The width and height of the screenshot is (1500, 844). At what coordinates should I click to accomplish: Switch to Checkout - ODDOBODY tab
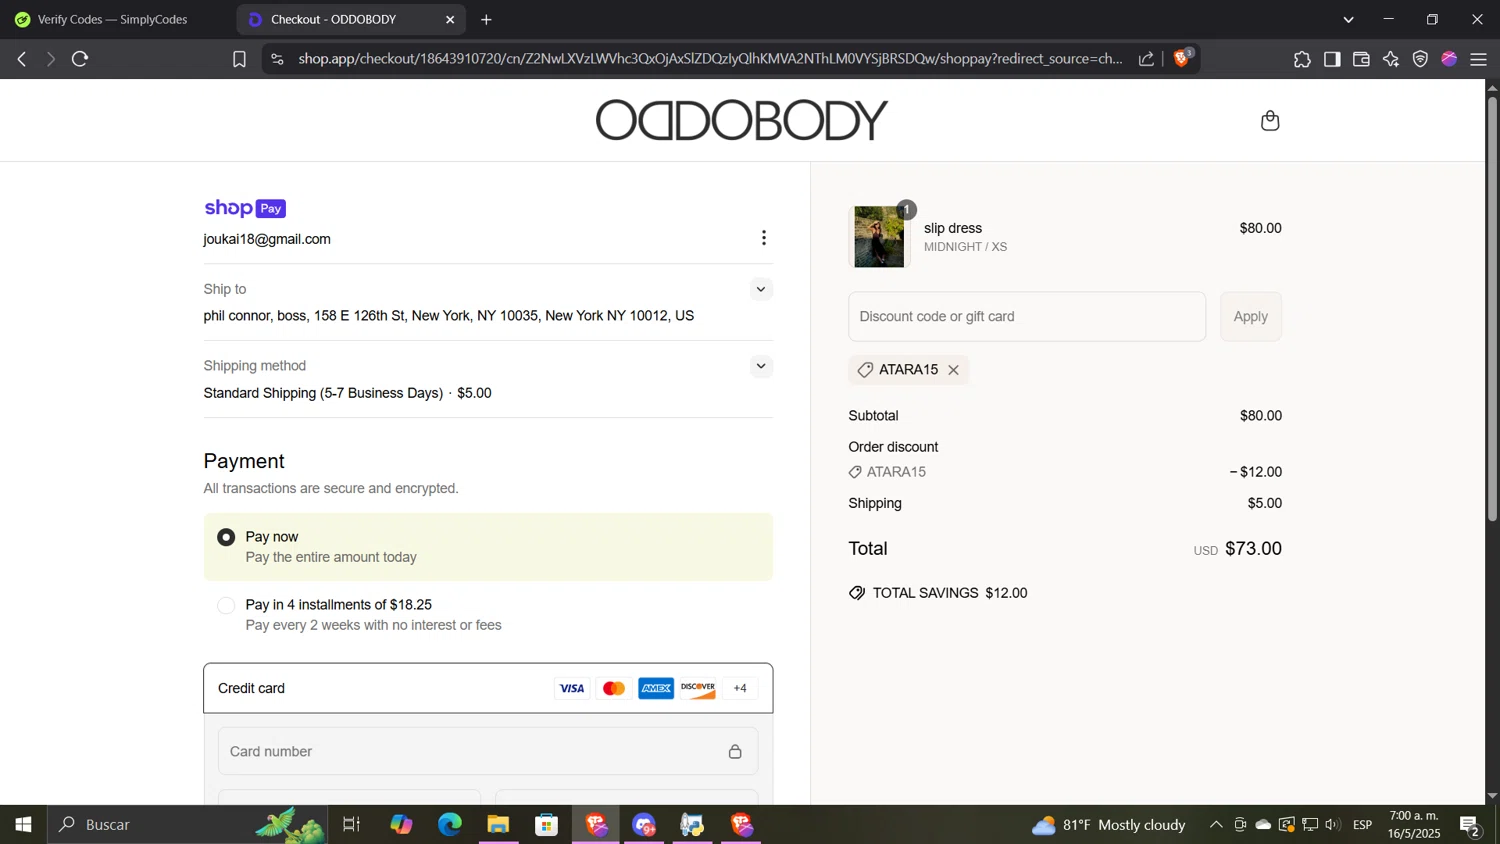tap(350, 20)
